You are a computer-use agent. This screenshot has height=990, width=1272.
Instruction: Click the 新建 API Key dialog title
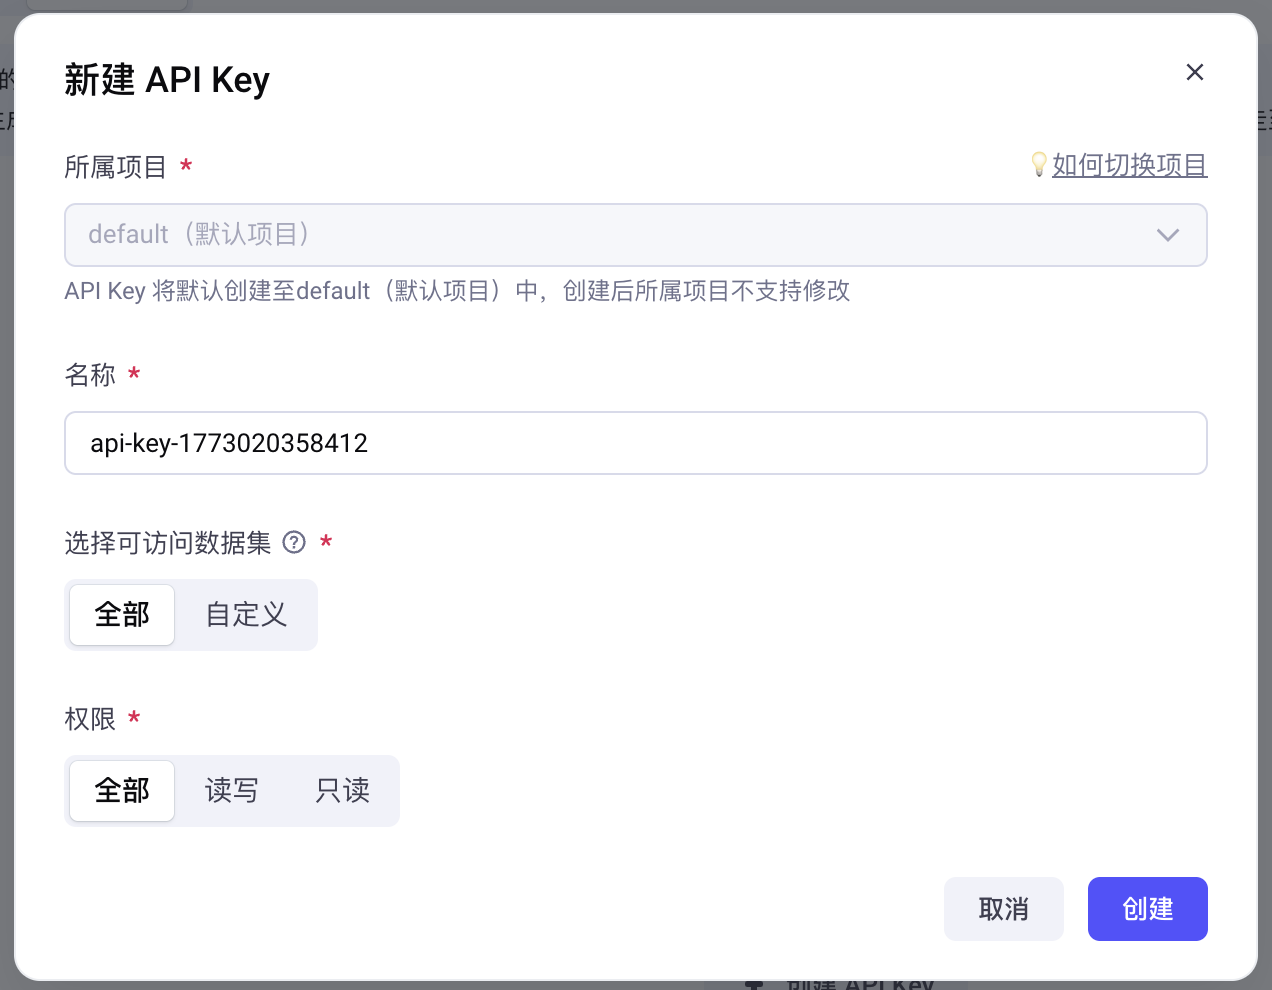pos(167,80)
